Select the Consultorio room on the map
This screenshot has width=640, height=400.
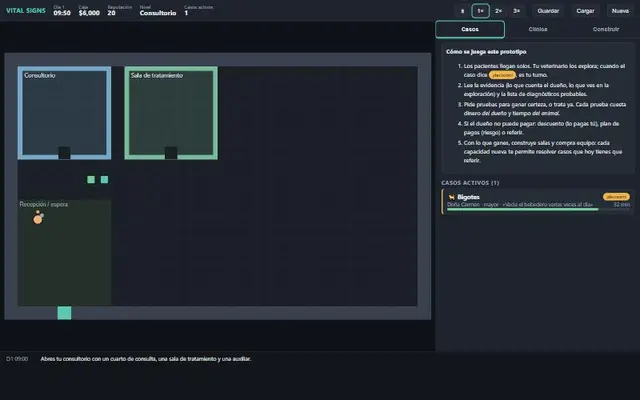coord(64,113)
